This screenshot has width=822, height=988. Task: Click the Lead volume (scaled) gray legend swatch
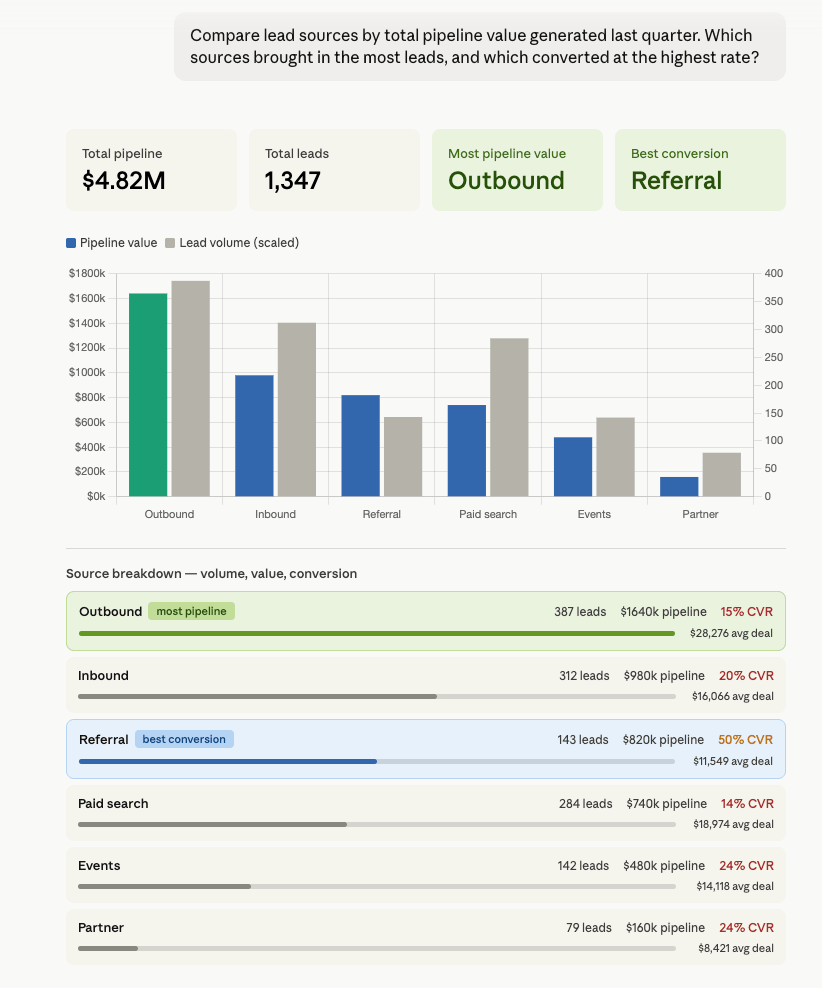170,243
